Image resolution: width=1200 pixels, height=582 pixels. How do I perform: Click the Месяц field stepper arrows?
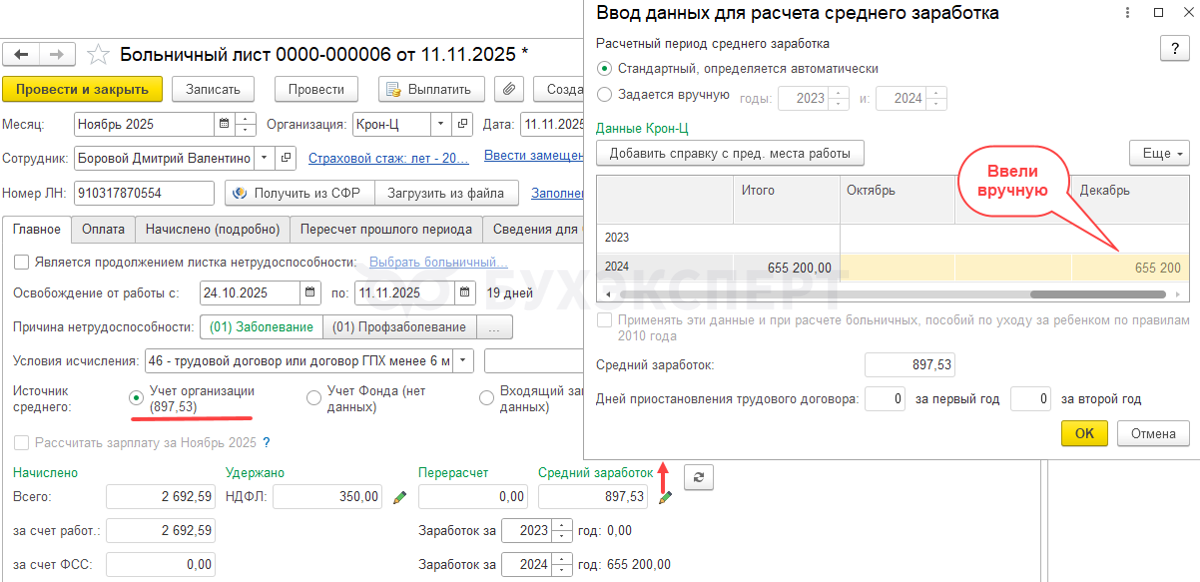pos(245,125)
